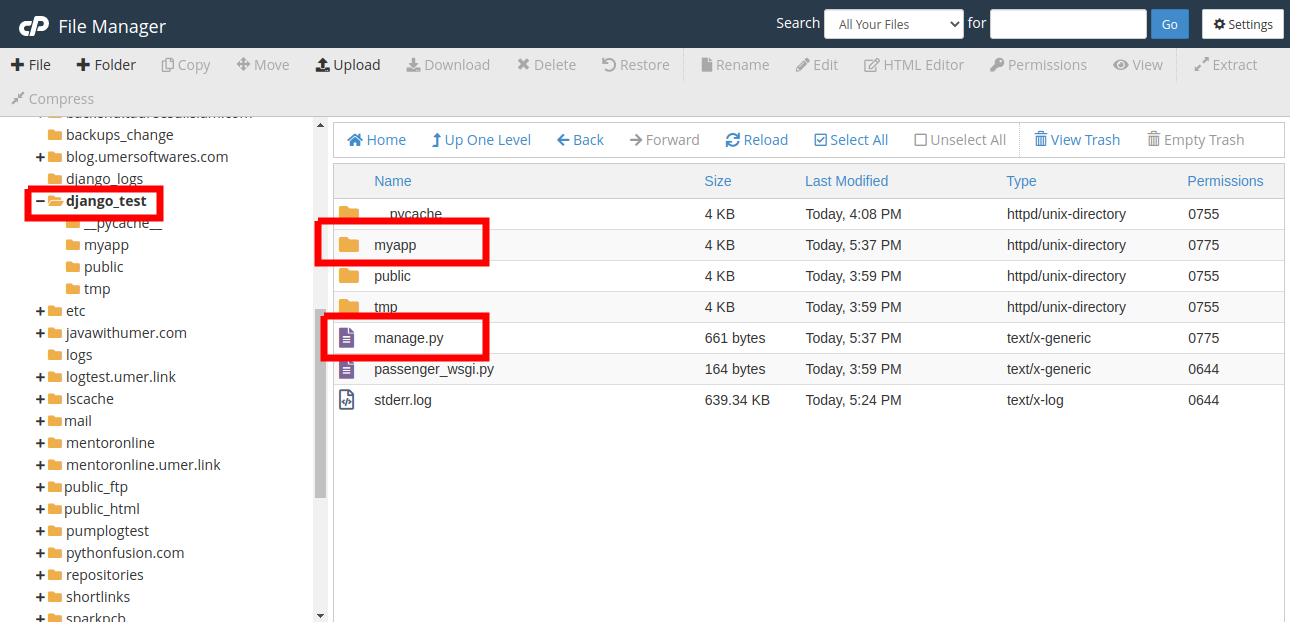1290x622 pixels.
Task: Open the All Your Files search dropdown
Action: [x=893, y=23]
